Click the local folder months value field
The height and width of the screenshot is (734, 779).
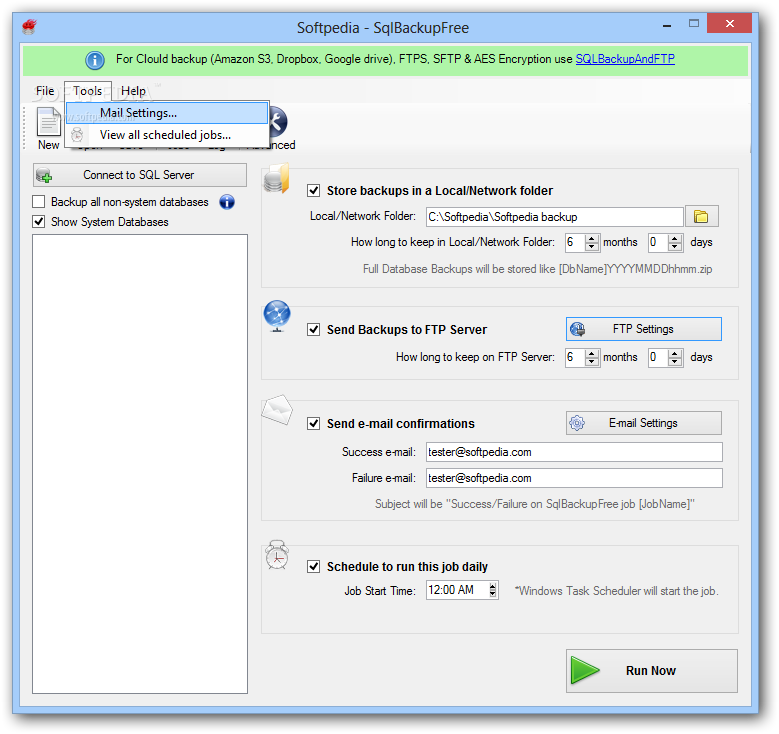(575, 242)
